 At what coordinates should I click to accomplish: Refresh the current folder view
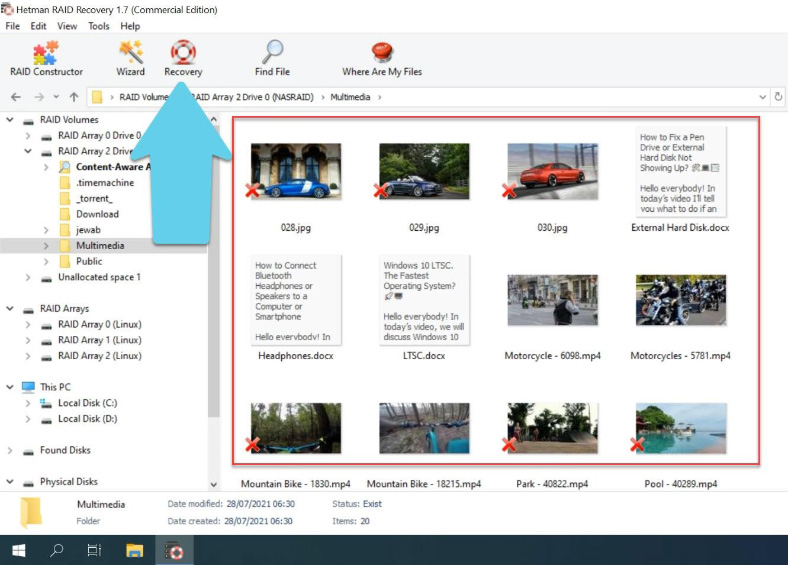tap(778, 97)
